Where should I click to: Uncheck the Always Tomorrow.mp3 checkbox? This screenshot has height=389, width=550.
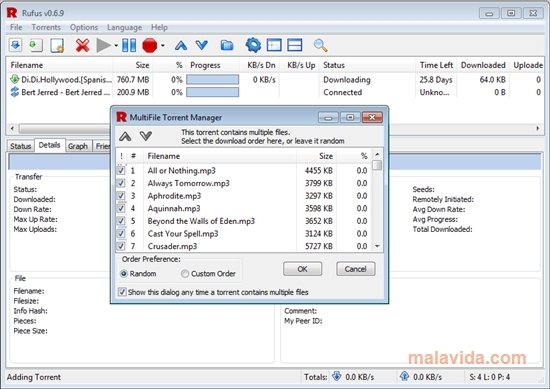click(121, 183)
